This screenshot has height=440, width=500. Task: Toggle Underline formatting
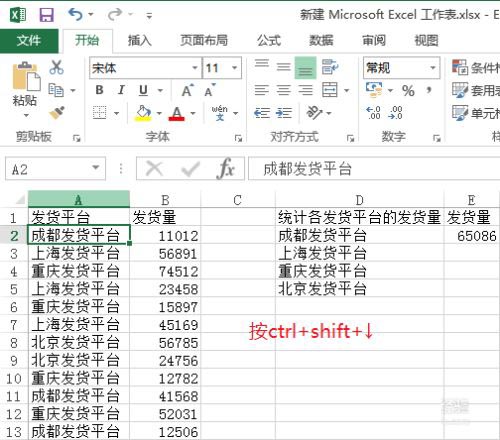pos(143,90)
